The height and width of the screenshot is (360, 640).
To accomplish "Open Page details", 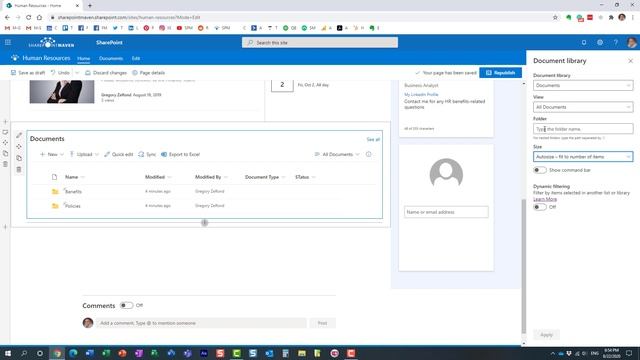I will click(x=149, y=73).
